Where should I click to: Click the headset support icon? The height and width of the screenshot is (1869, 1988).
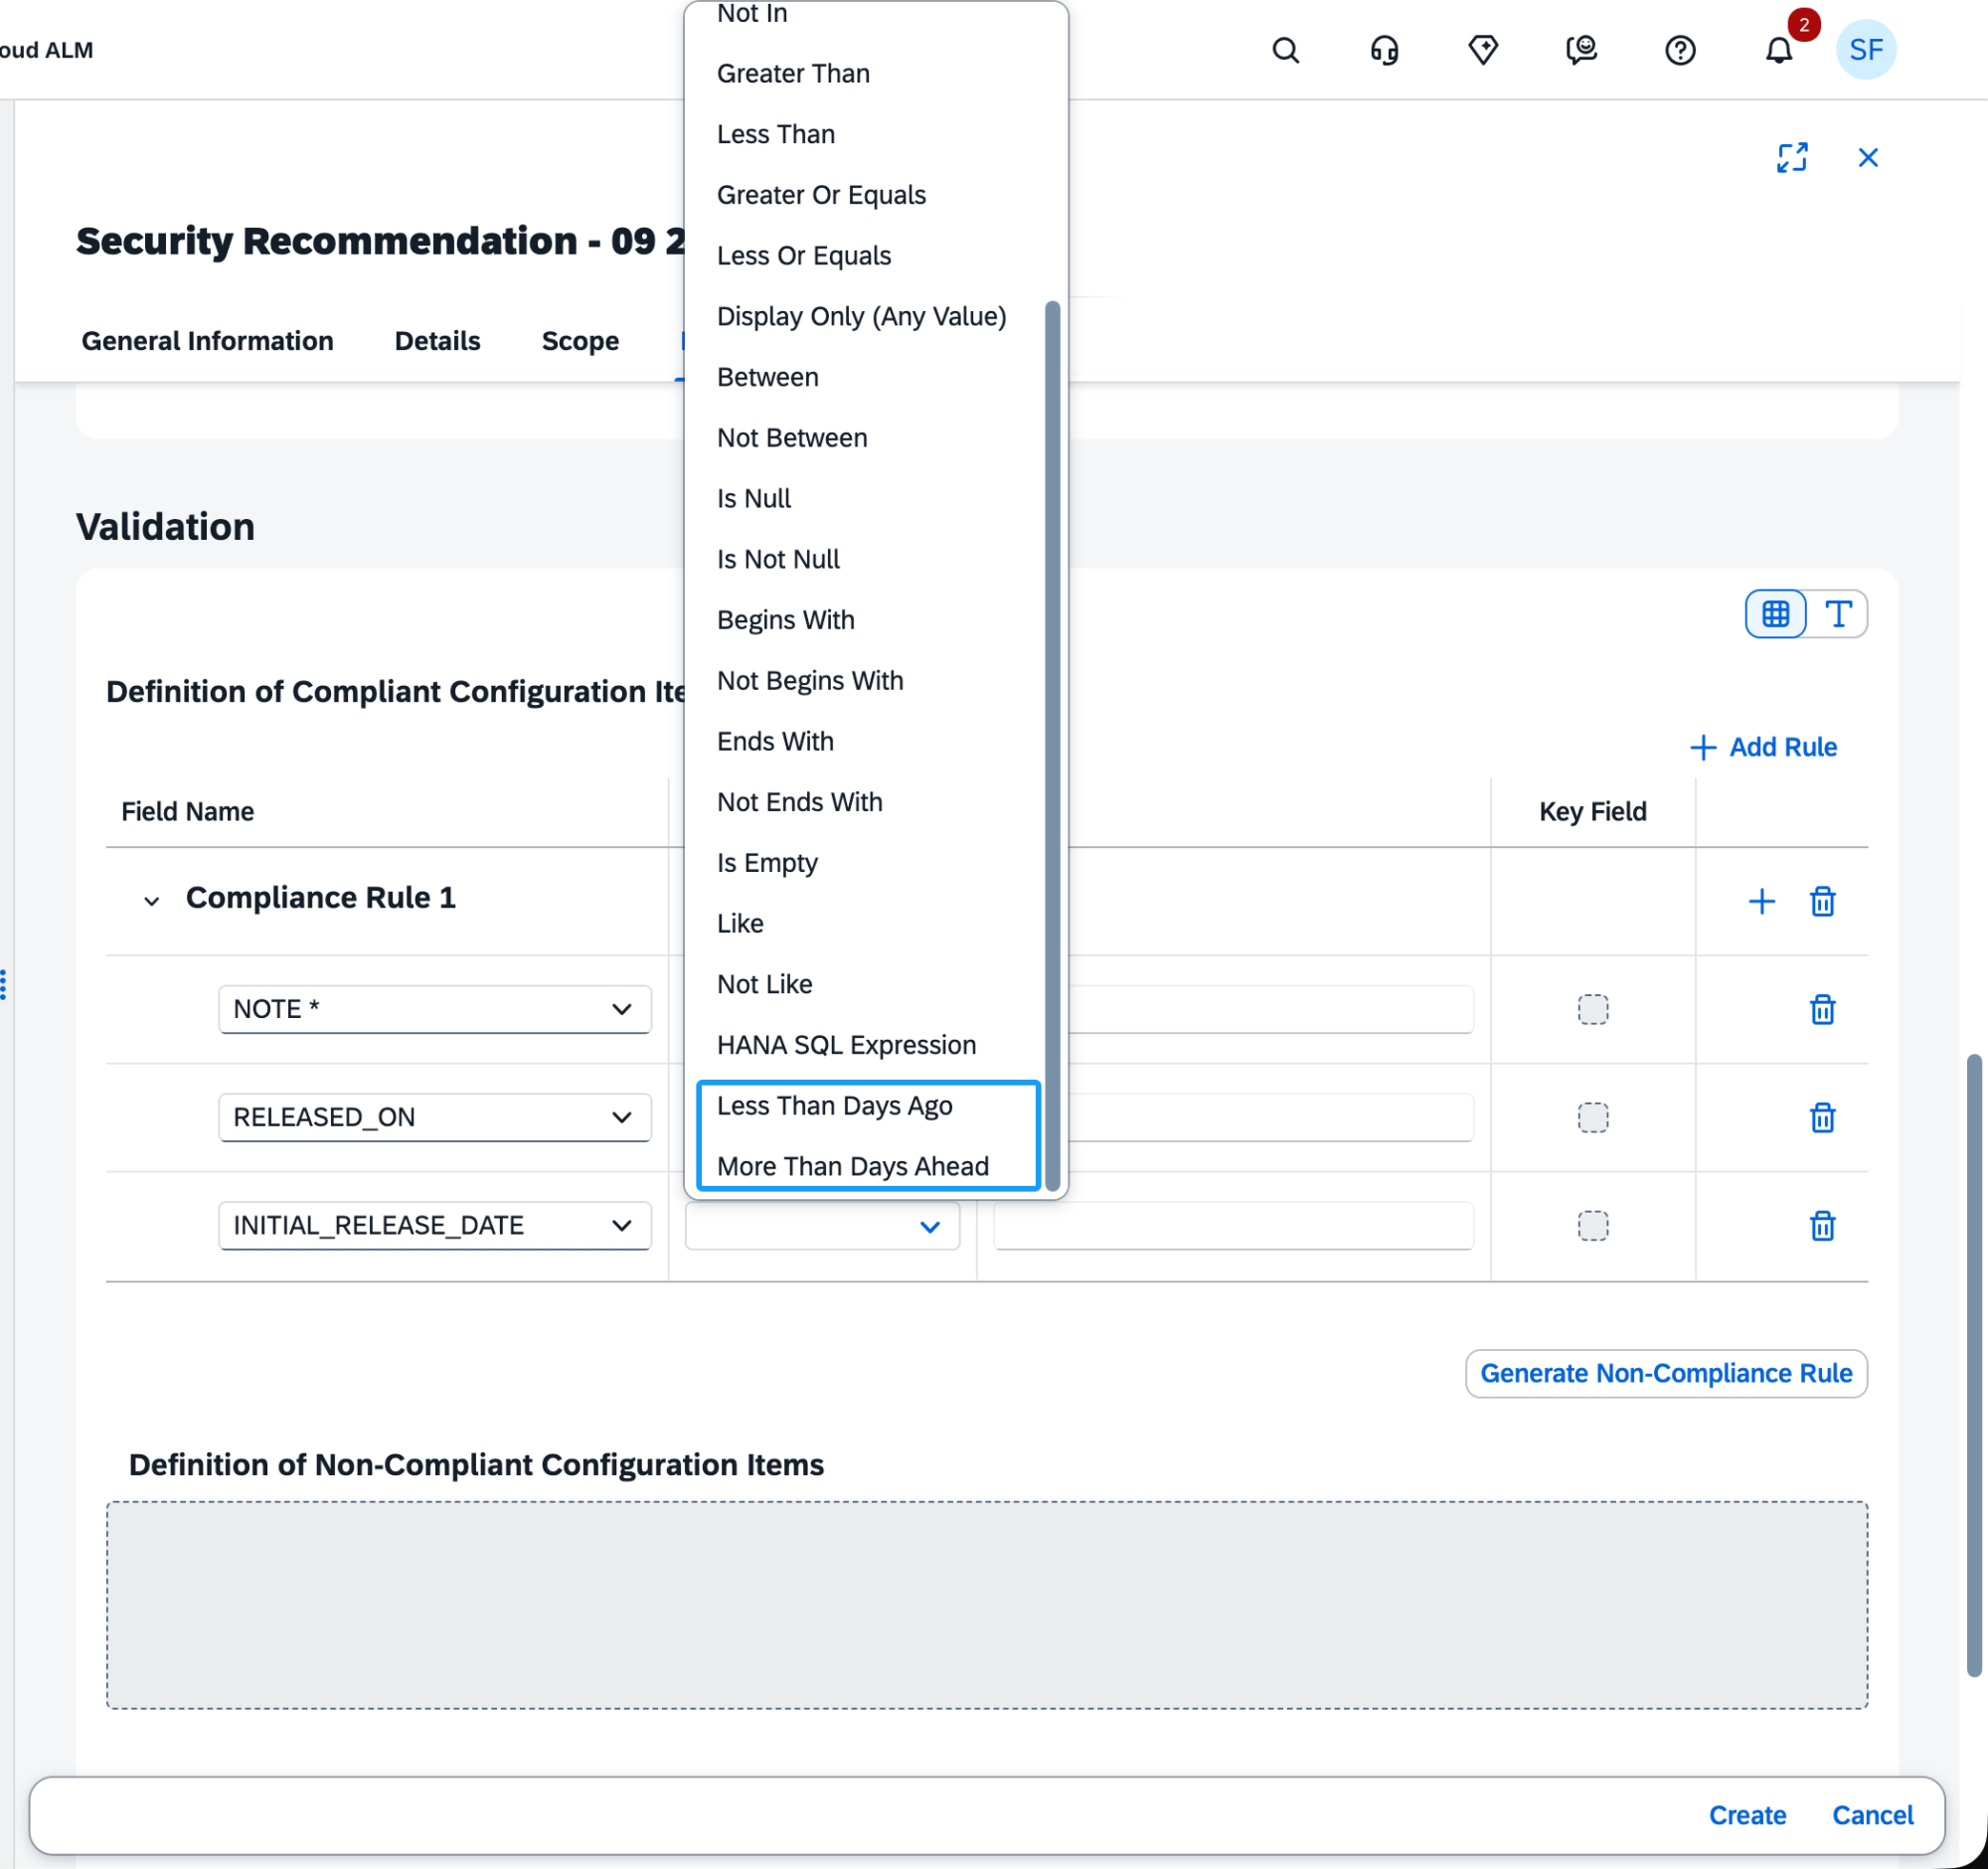(x=1384, y=50)
